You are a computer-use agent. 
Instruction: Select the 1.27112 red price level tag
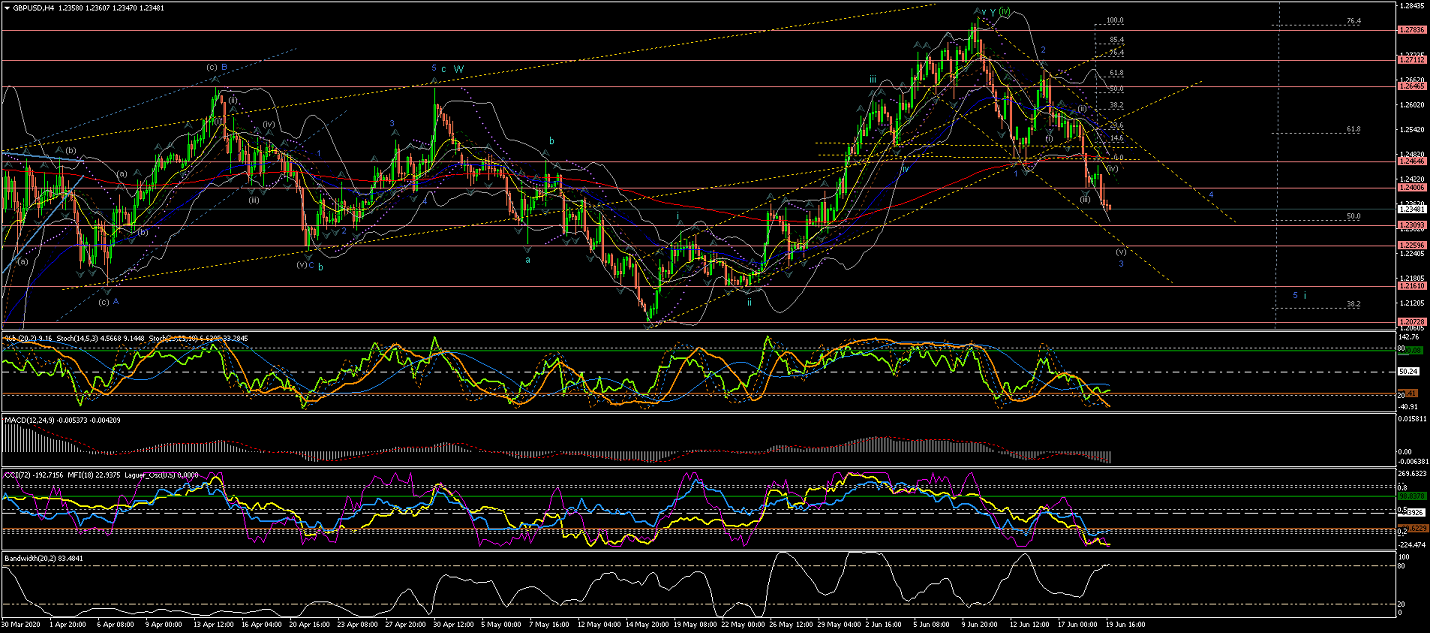click(1411, 60)
